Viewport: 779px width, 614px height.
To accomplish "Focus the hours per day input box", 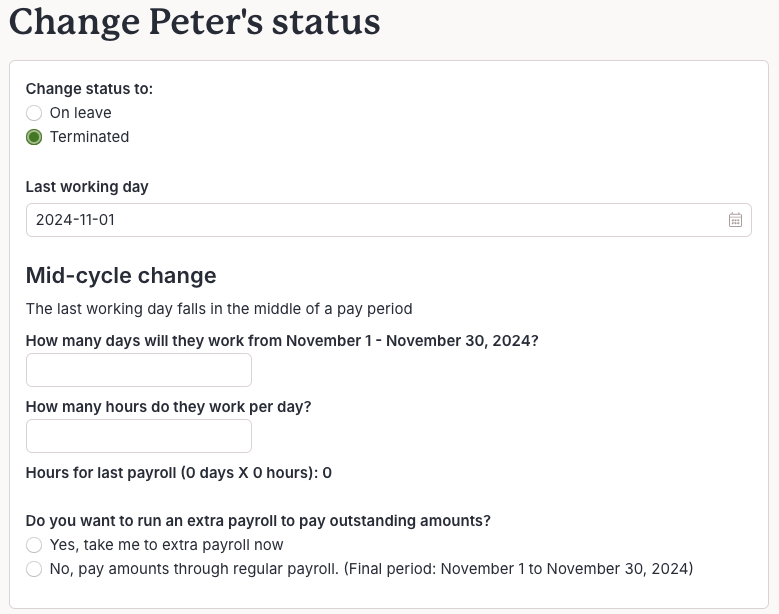I will [x=139, y=436].
